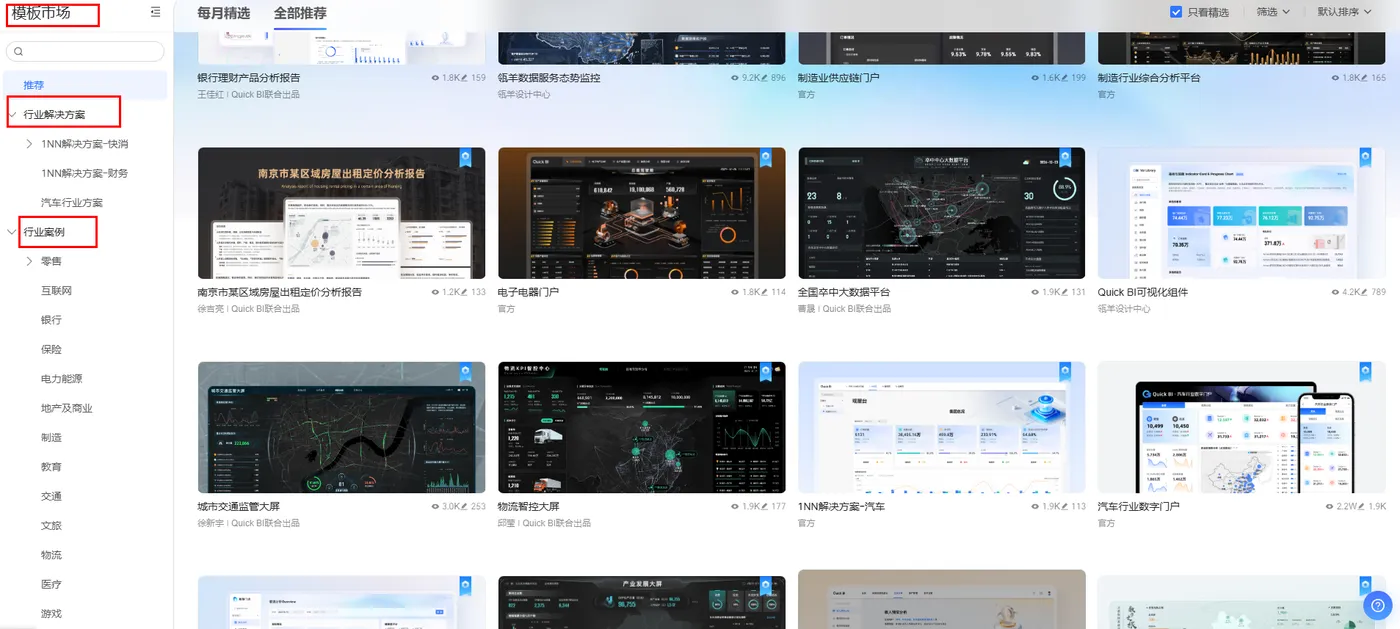Click the pencil usage icon for 1NN解决方案-汽车
Viewport: 1400px width, 629px height.
1065,506
